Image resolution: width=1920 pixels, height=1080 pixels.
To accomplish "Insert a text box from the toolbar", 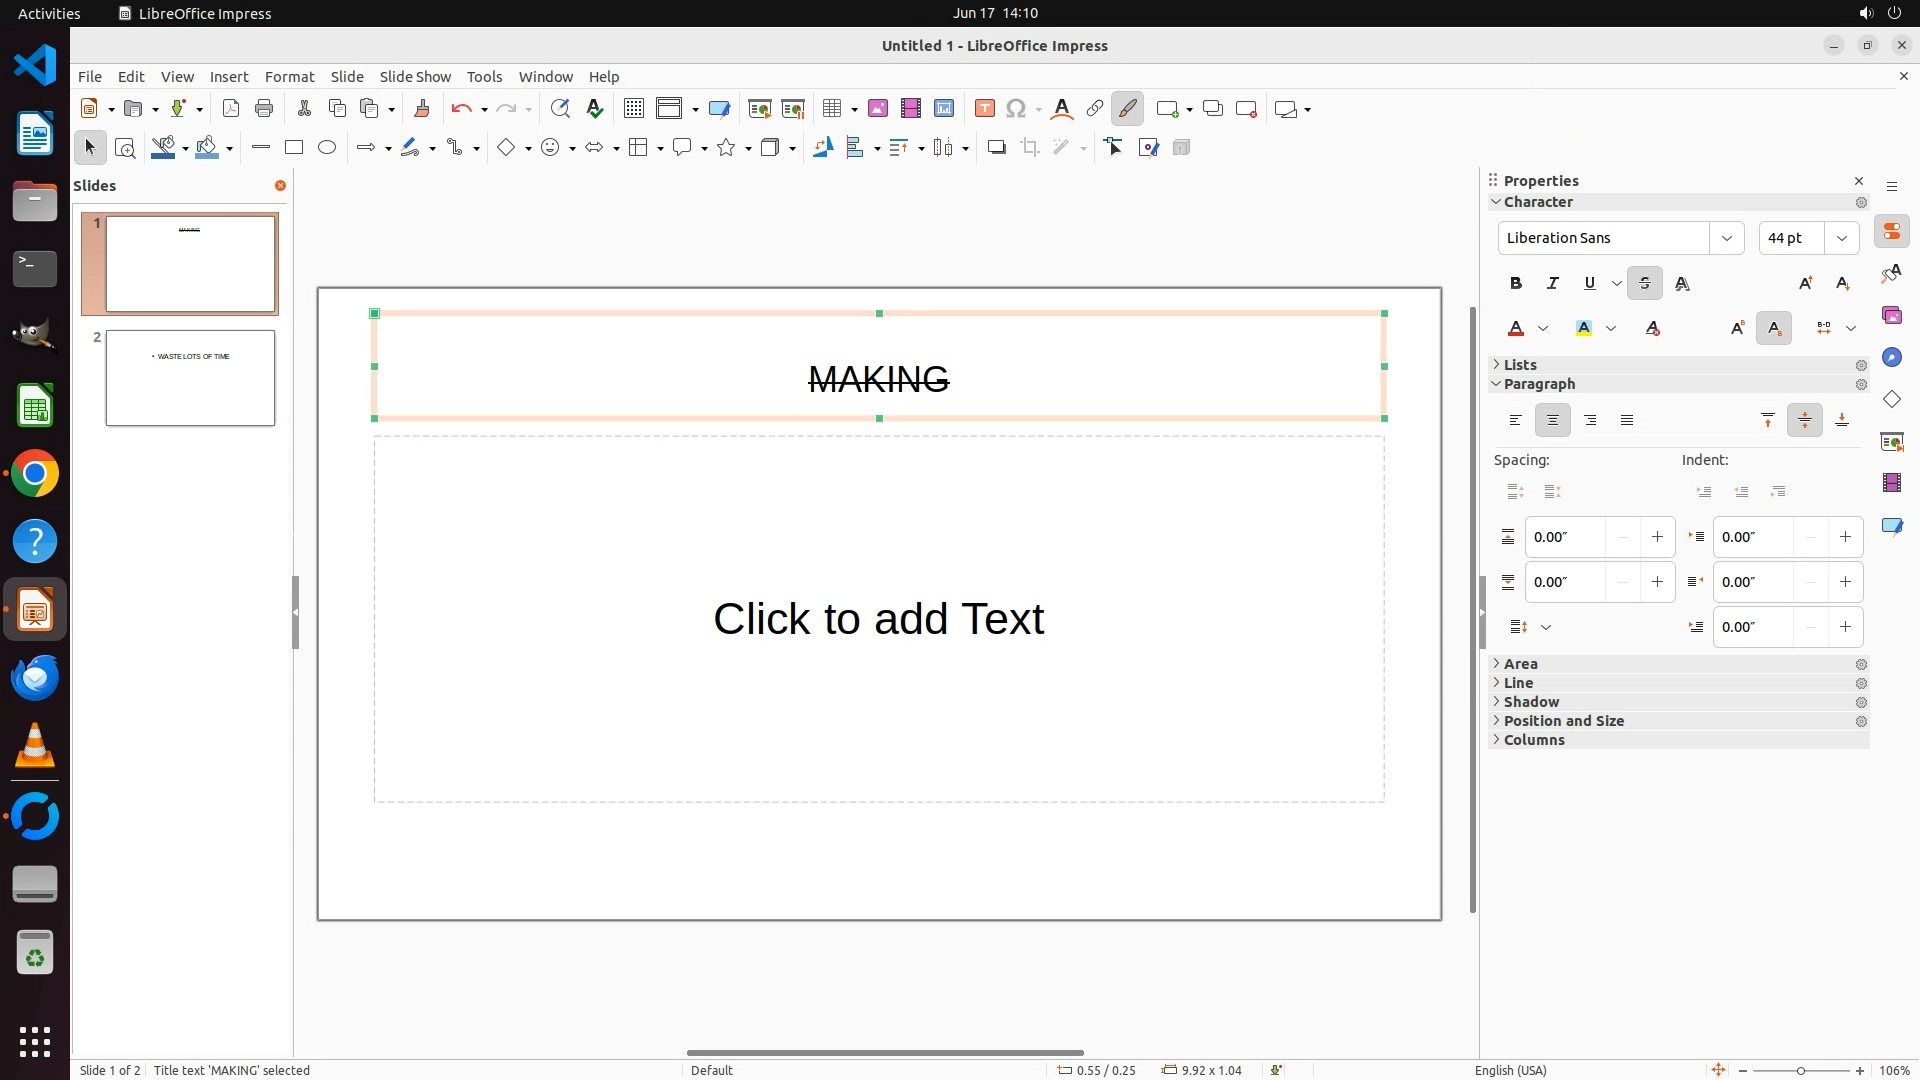I will point(984,109).
